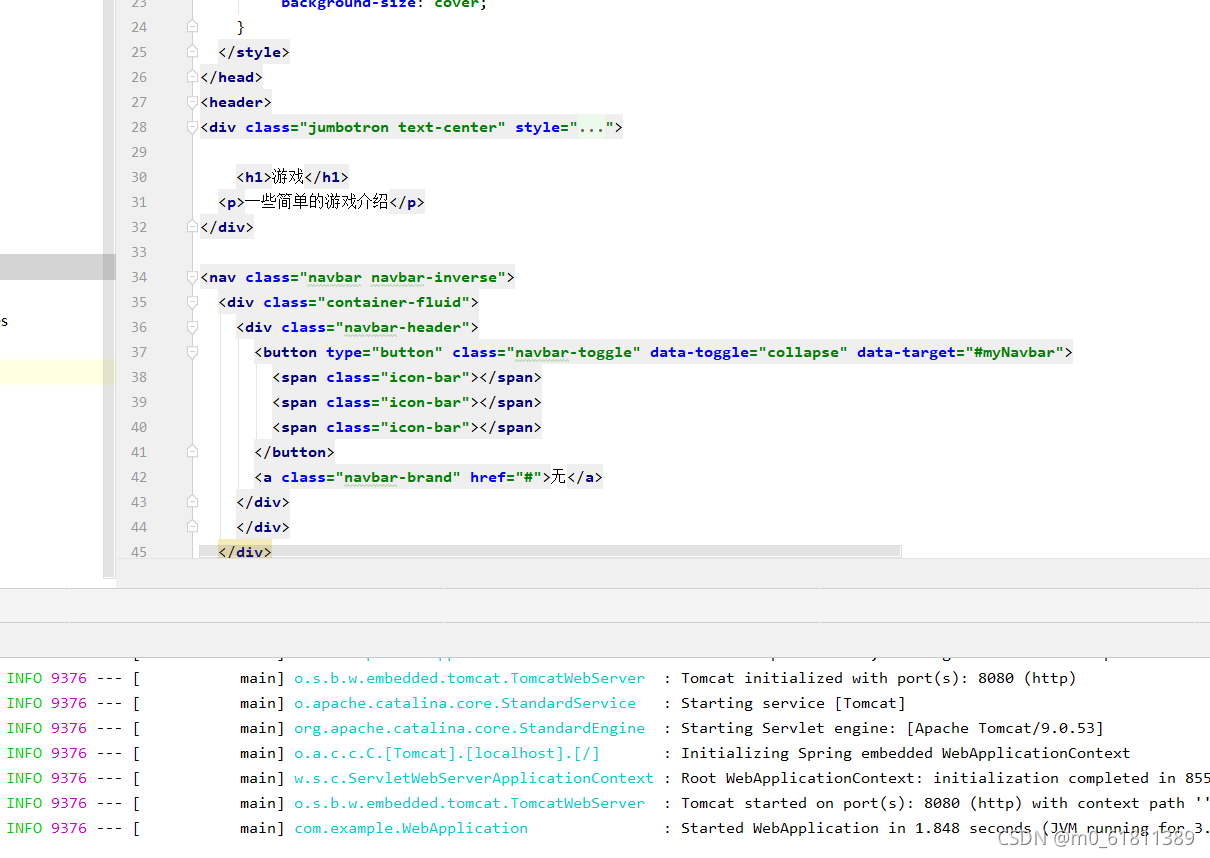Click line number 30 in the gutter
This screenshot has width=1210, height=858.
point(139,177)
